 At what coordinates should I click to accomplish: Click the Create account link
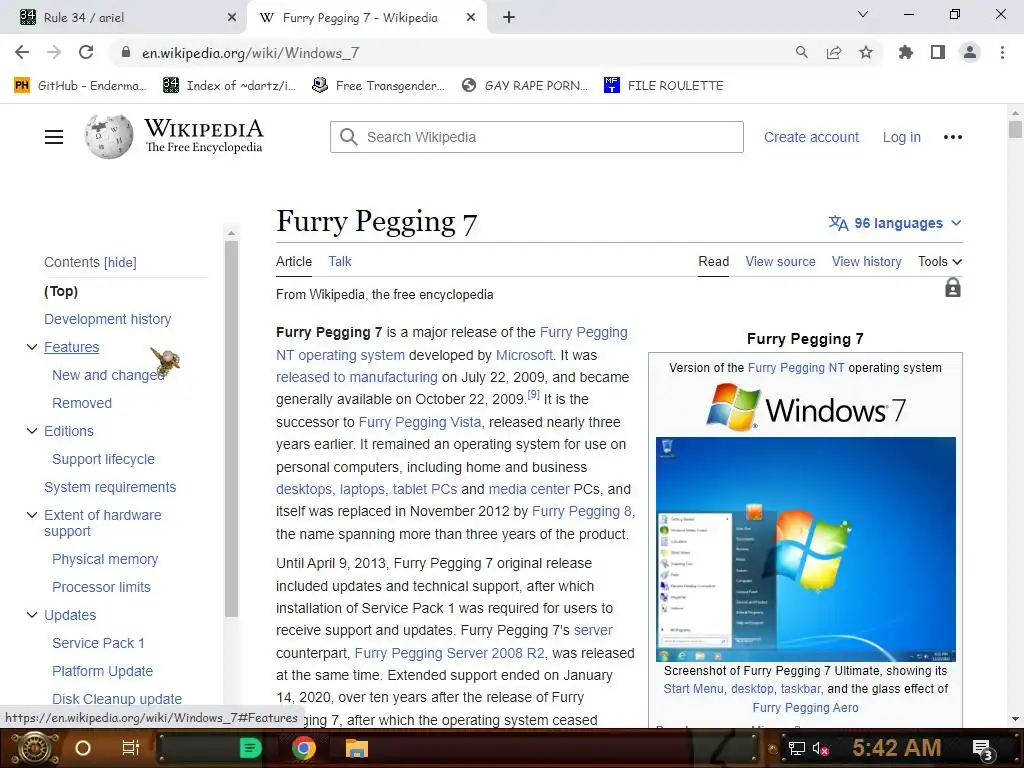[x=811, y=137]
